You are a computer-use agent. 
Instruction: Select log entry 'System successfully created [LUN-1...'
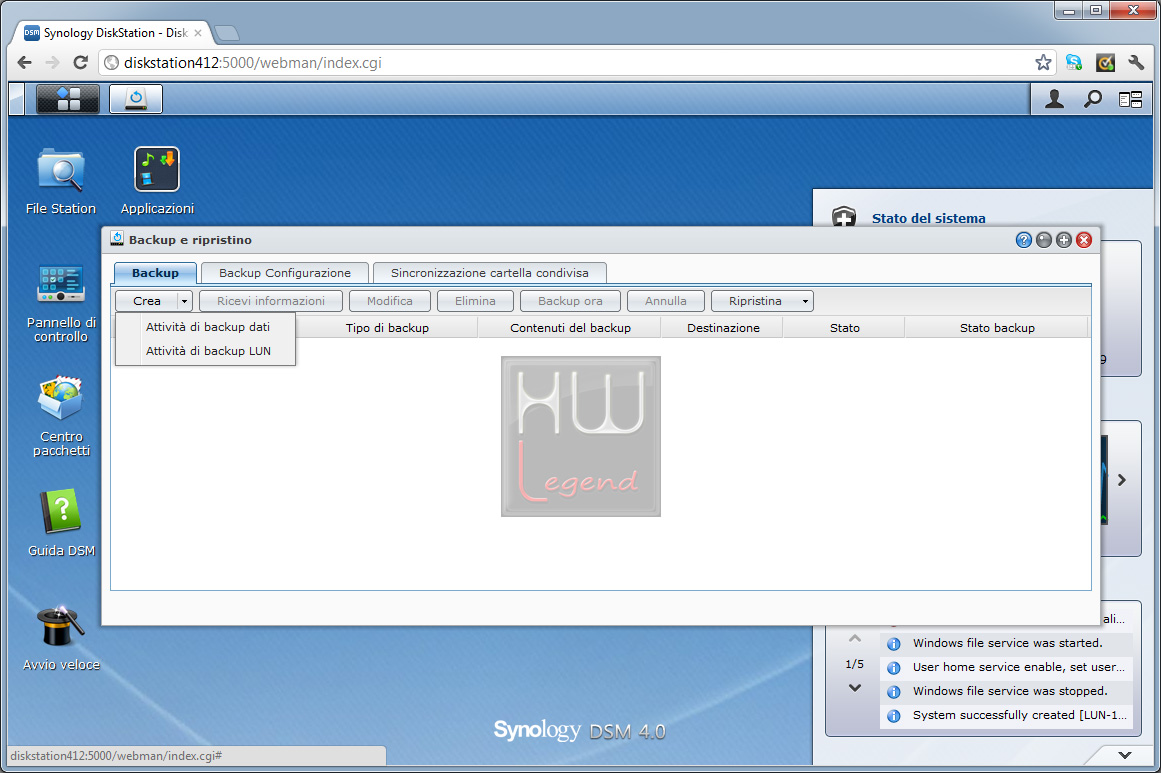tap(1006, 715)
